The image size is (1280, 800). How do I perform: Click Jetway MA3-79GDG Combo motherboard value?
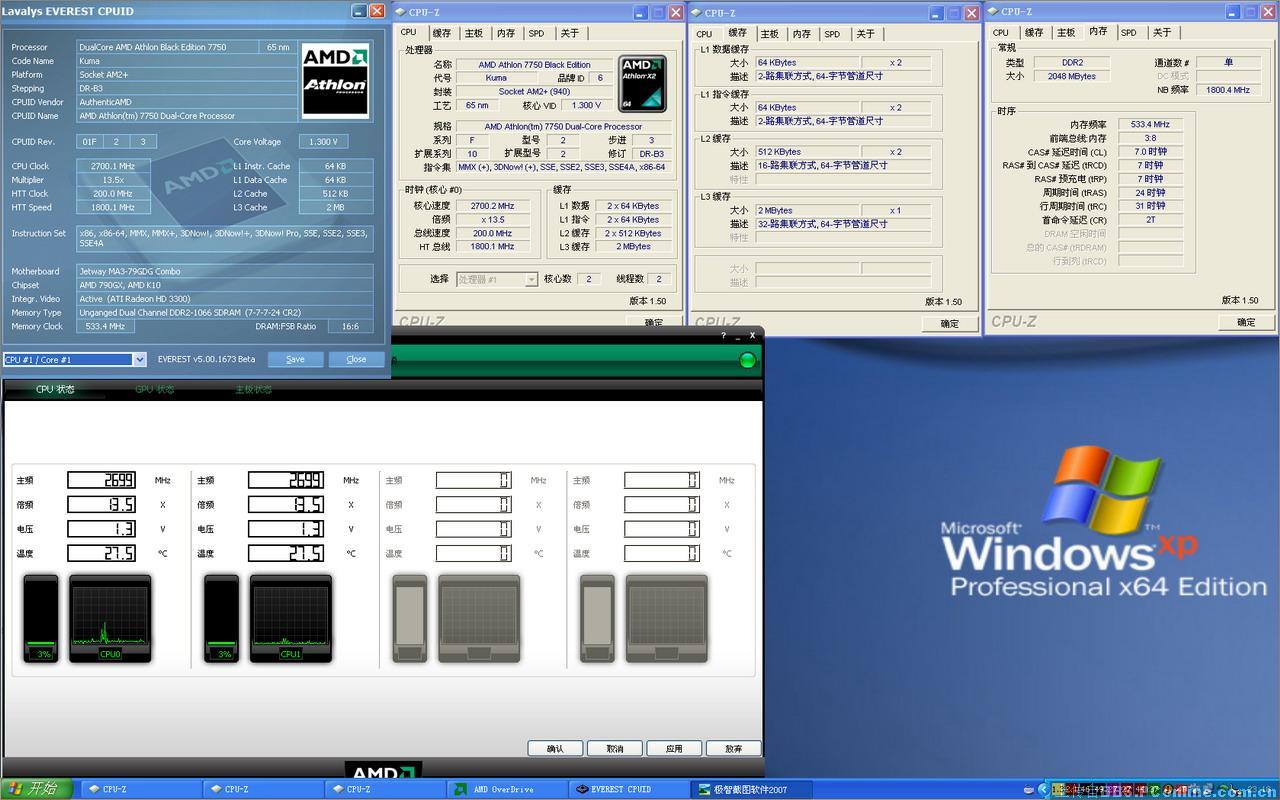click(225, 271)
